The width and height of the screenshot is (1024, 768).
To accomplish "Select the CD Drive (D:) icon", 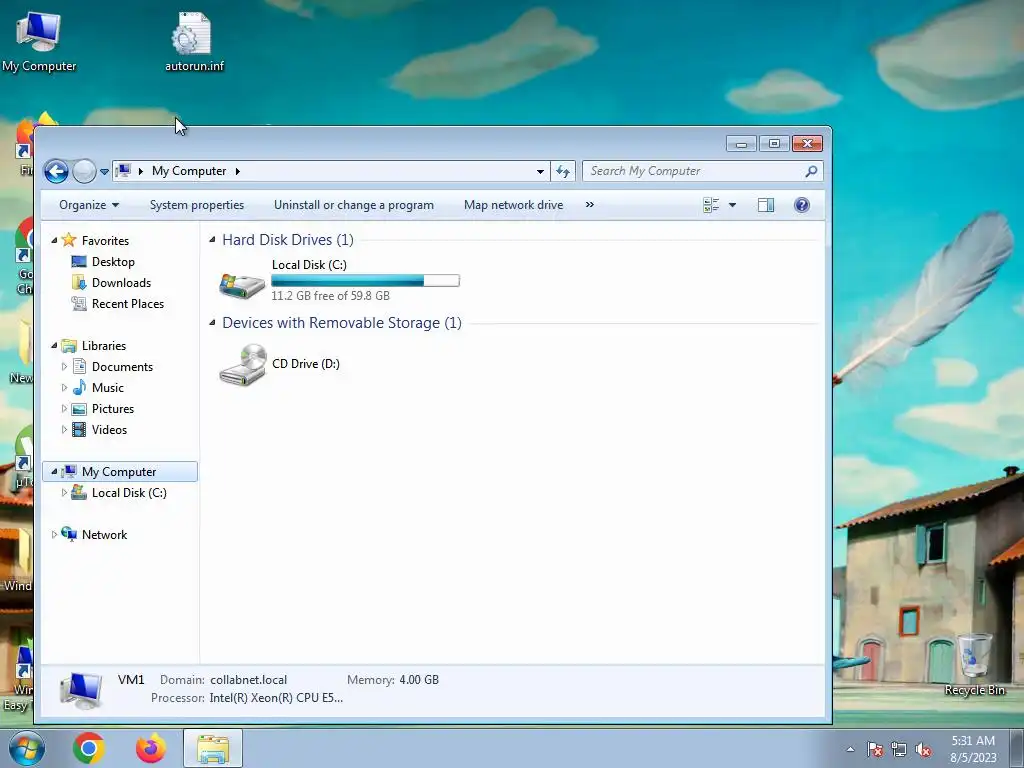I will [242, 364].
